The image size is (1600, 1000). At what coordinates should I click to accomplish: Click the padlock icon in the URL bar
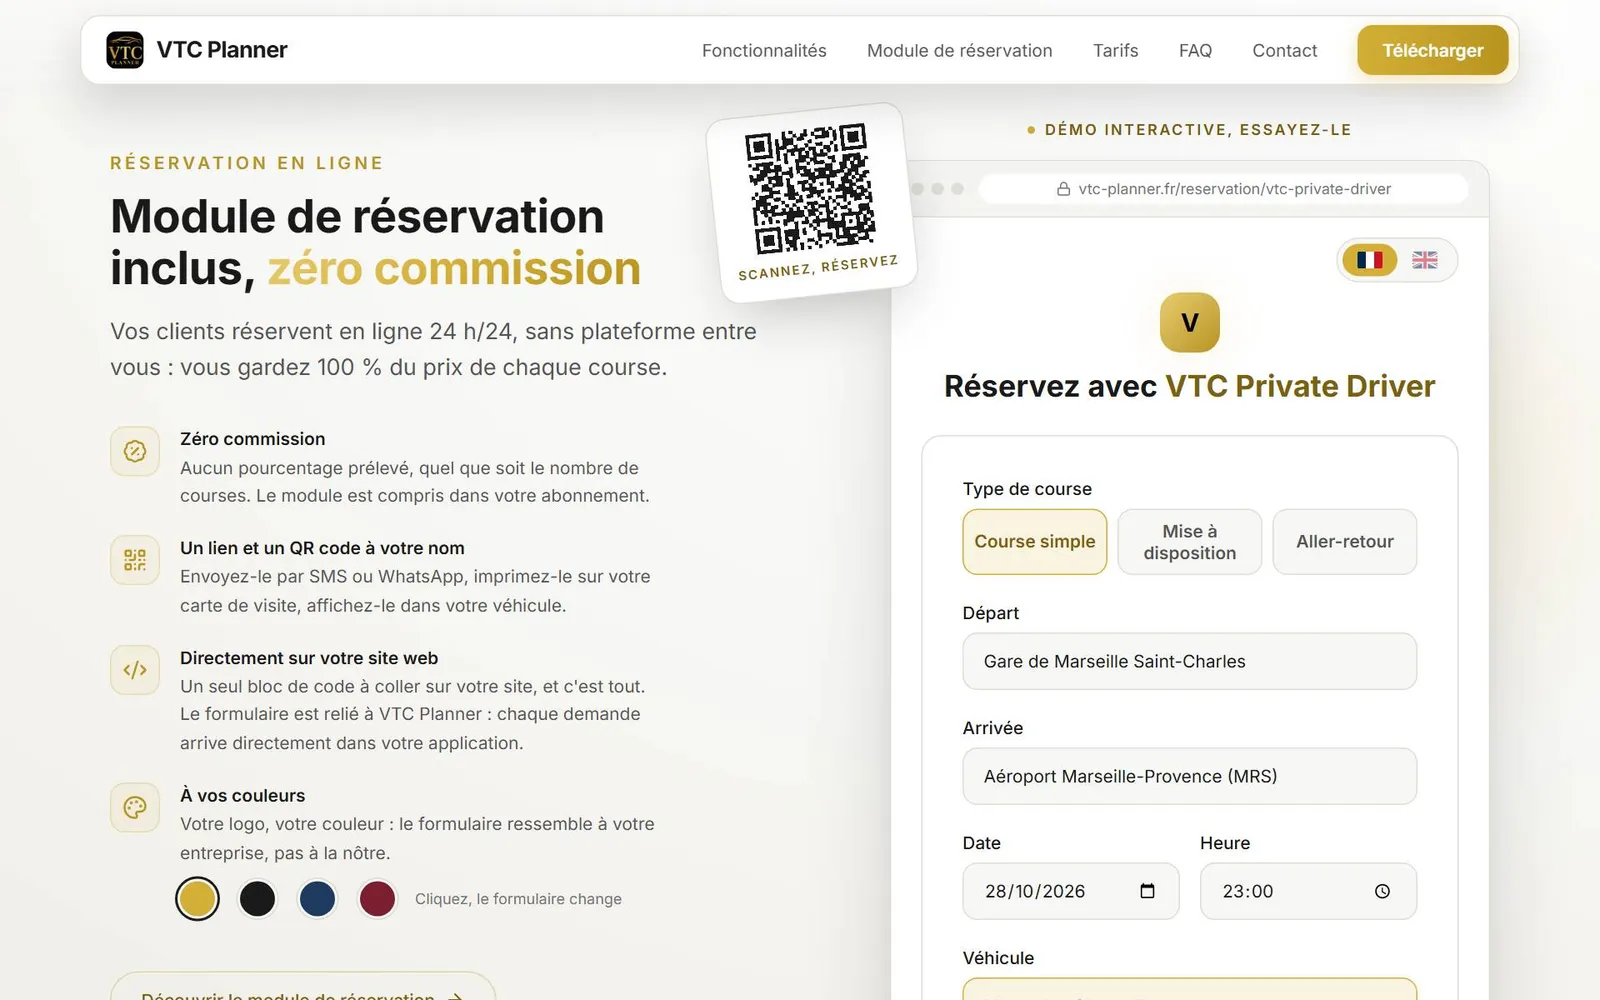[x=1064, y=189]
